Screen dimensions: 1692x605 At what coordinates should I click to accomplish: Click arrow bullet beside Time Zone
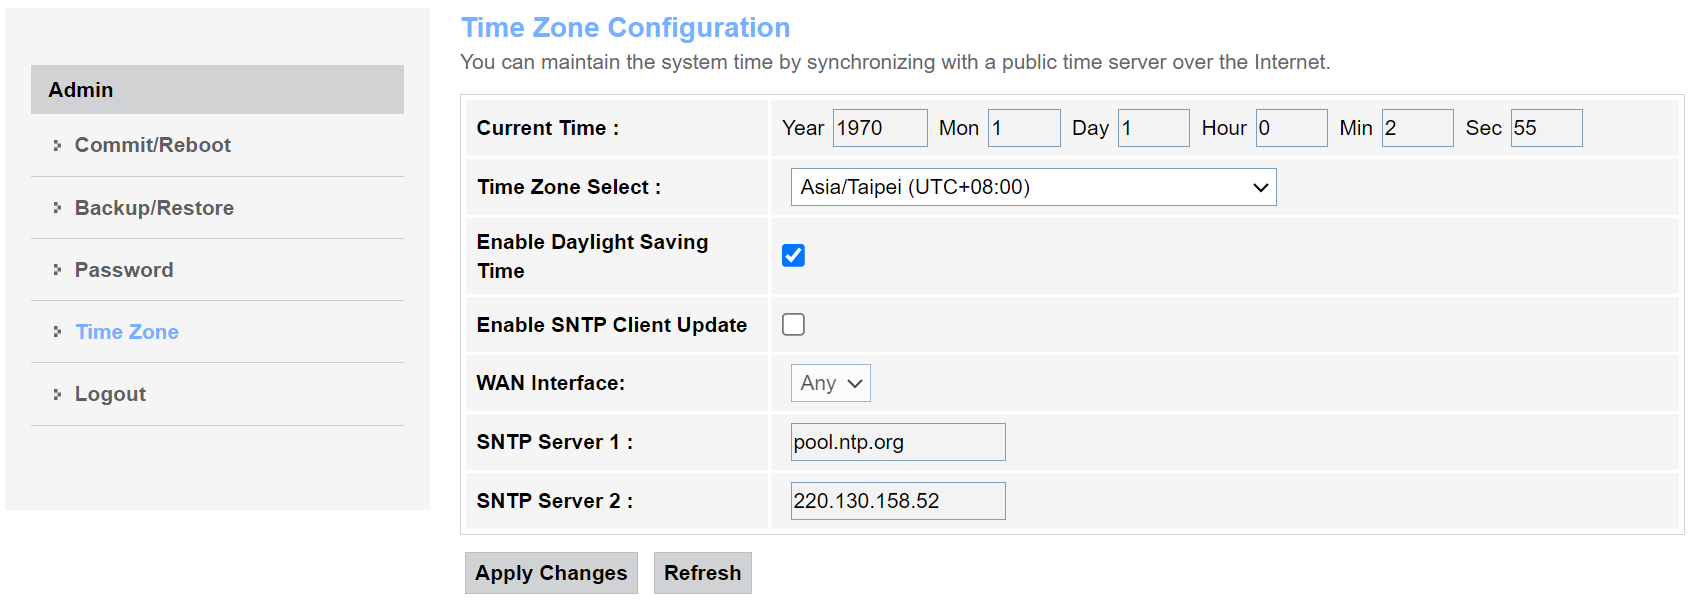57,332
